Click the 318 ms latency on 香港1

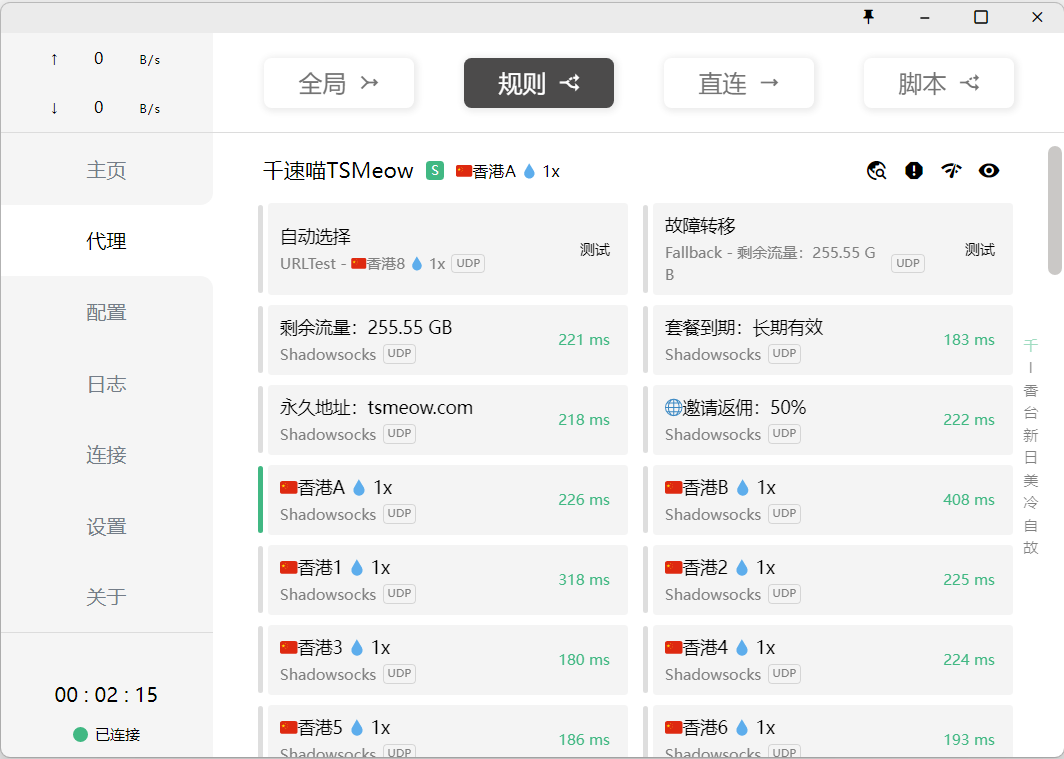point(584,580)
